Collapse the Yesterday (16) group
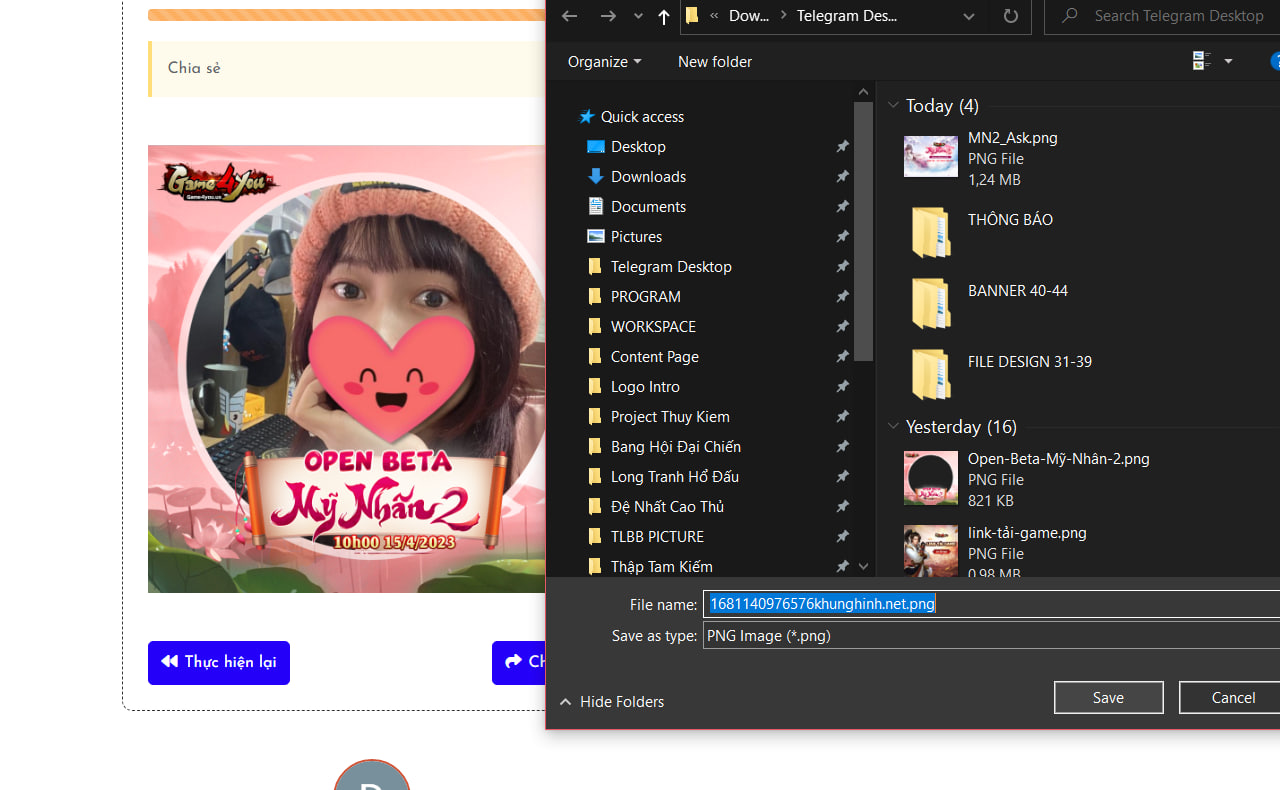This screenshot has width=1280, height=790. click(x=893, y=426)
